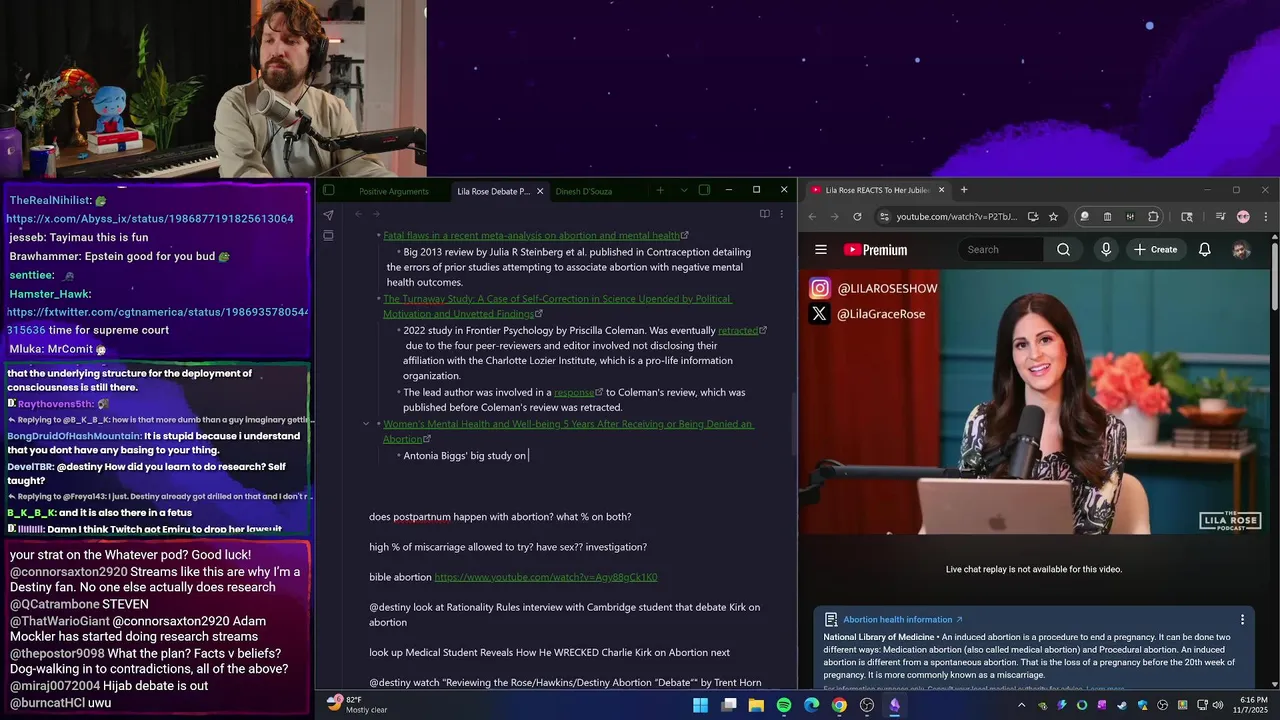Open File Explorer from the taskbar

757,705
